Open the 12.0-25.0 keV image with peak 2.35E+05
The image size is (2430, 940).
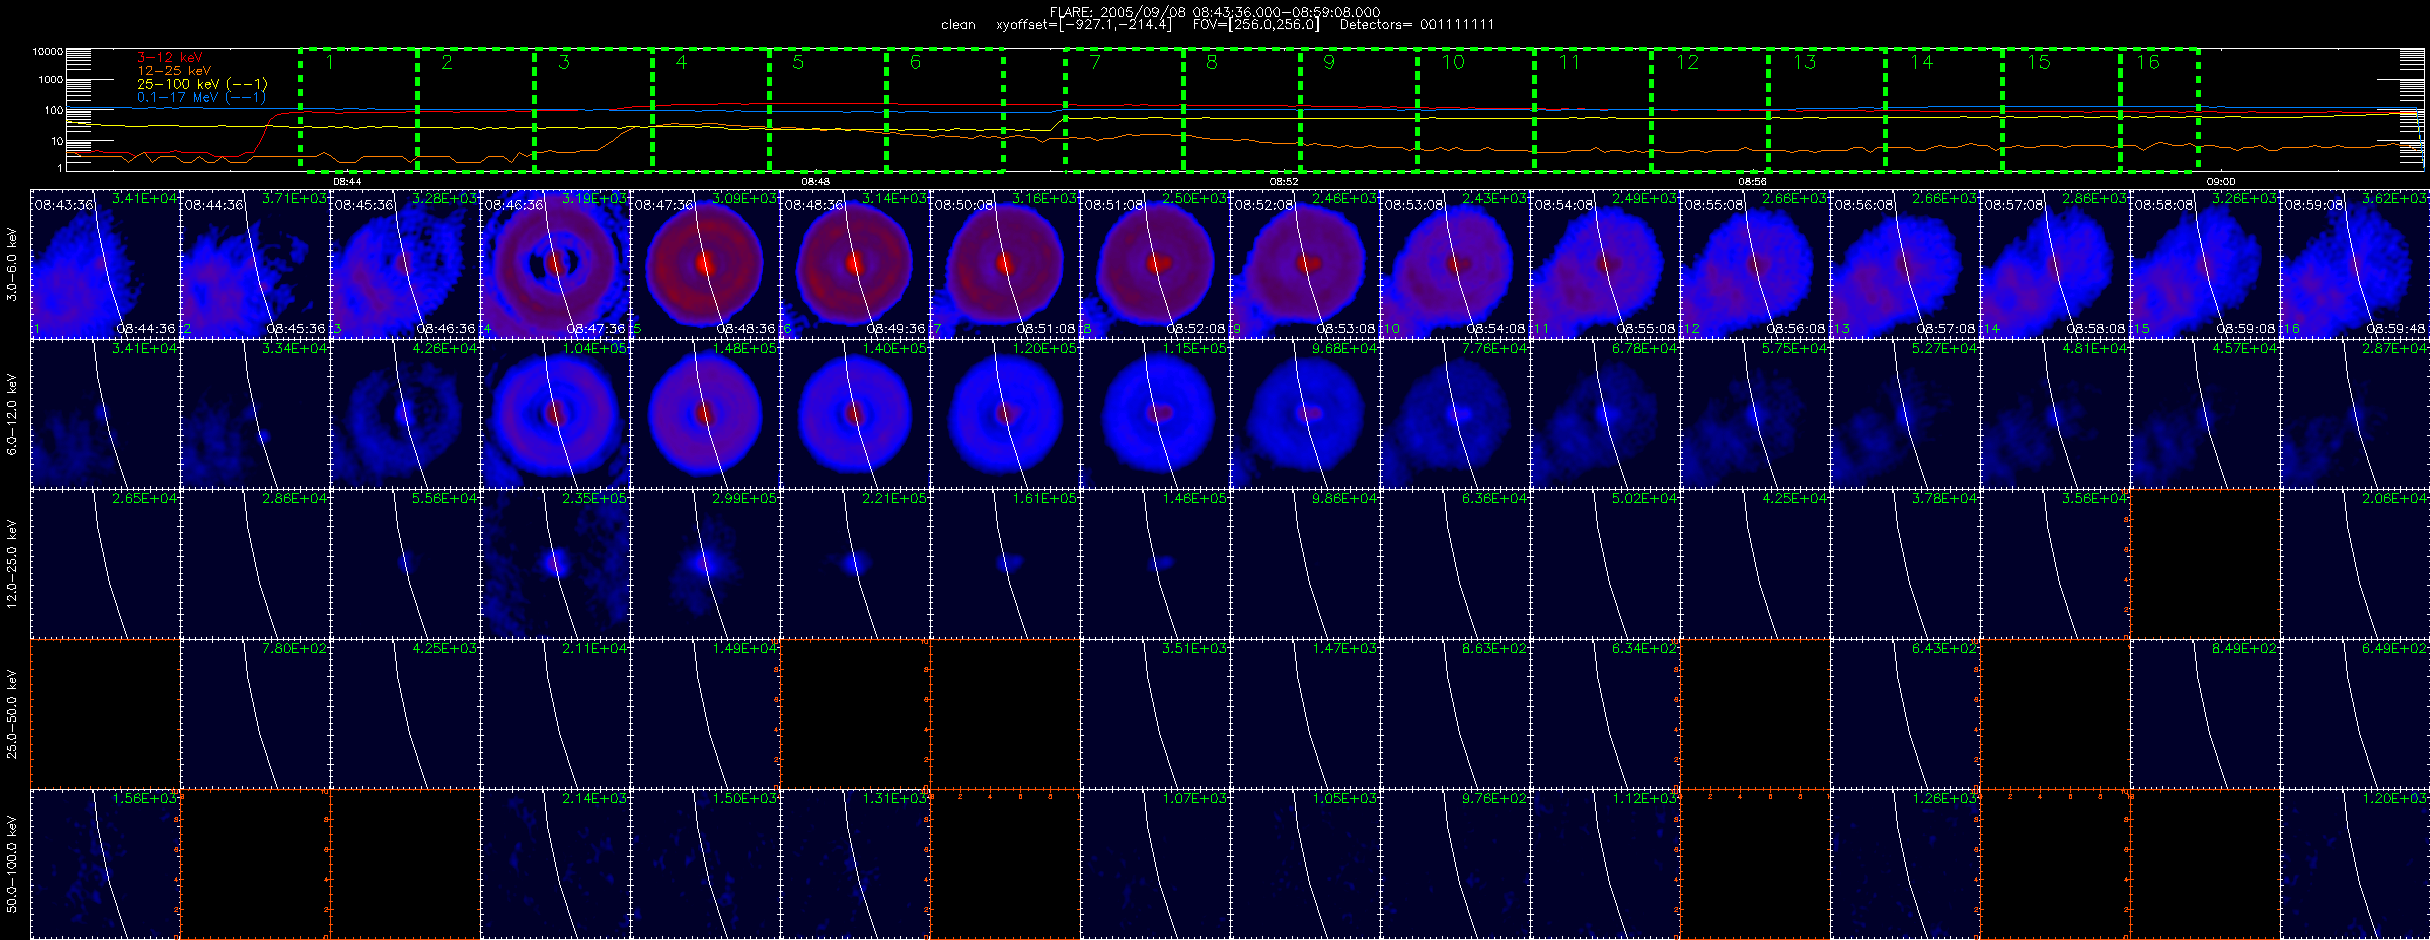point(555,564)
